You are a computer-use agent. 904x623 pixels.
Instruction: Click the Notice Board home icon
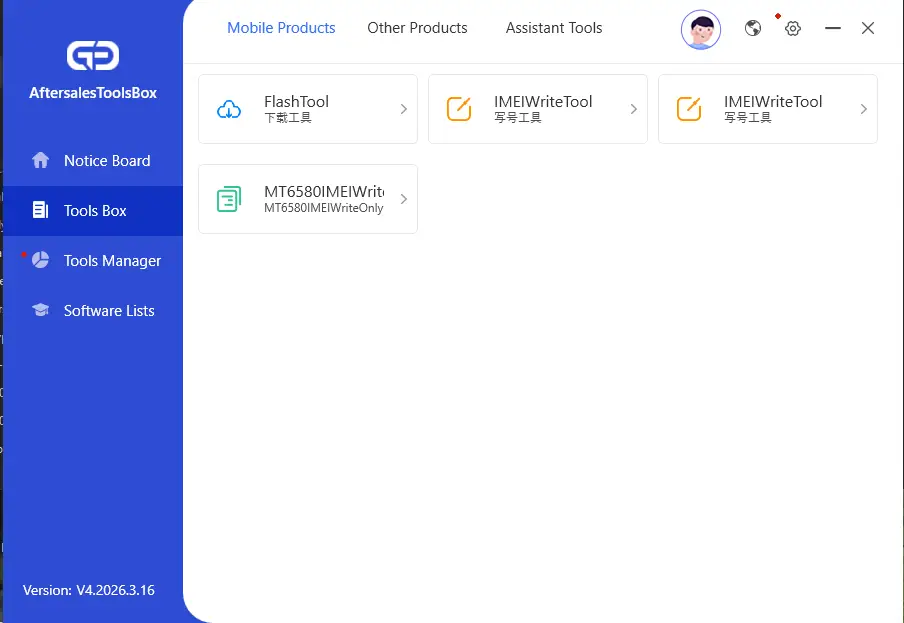40,160
